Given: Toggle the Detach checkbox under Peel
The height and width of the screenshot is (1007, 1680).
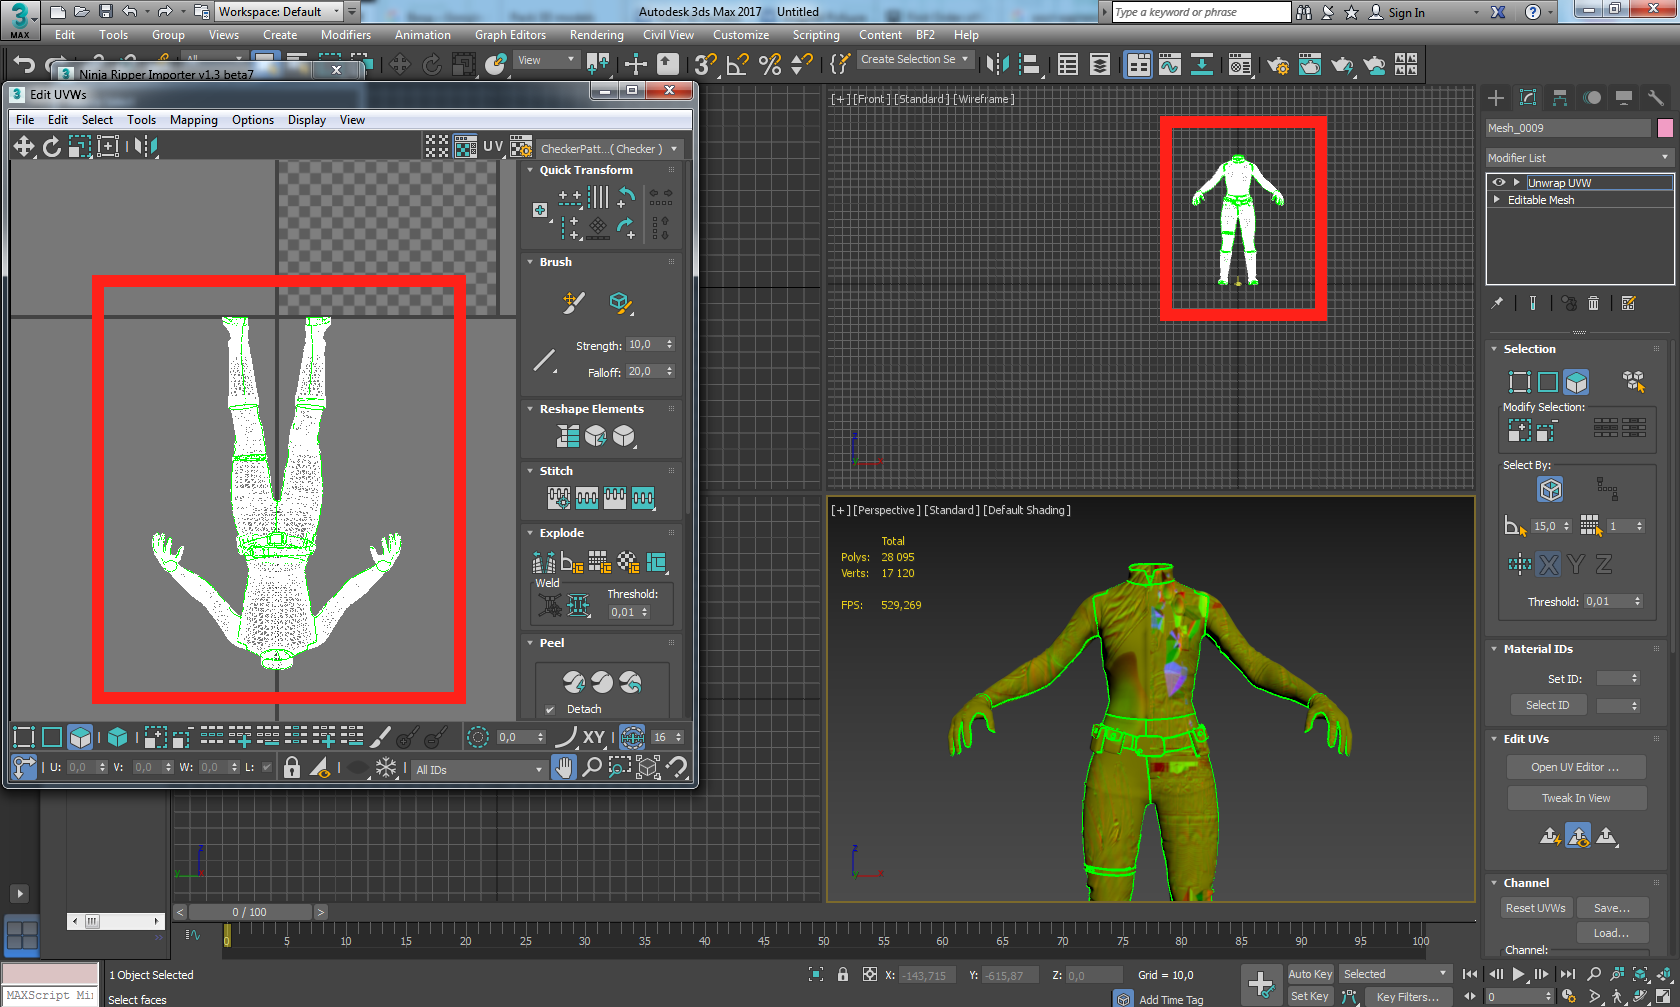Looking at the screenshot, I should coord(550,710).
